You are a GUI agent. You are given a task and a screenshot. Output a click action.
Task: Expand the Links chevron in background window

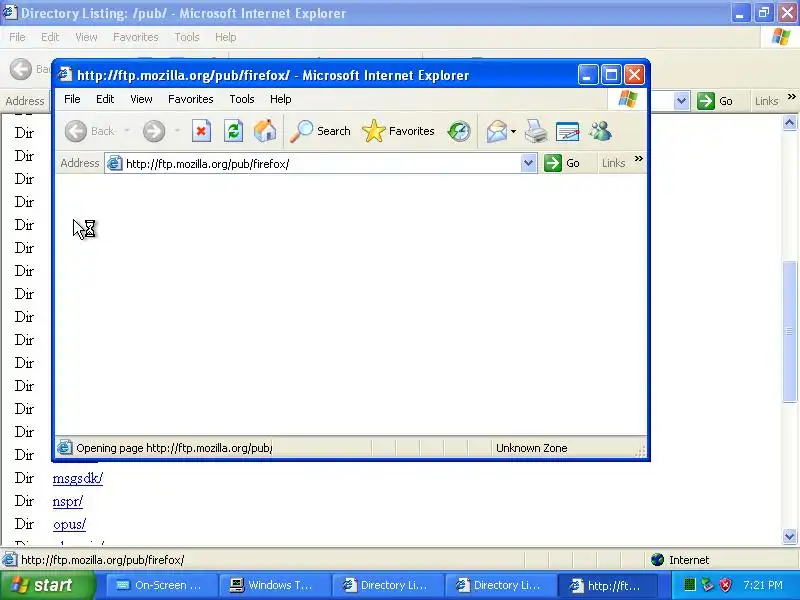pos(791,96)
